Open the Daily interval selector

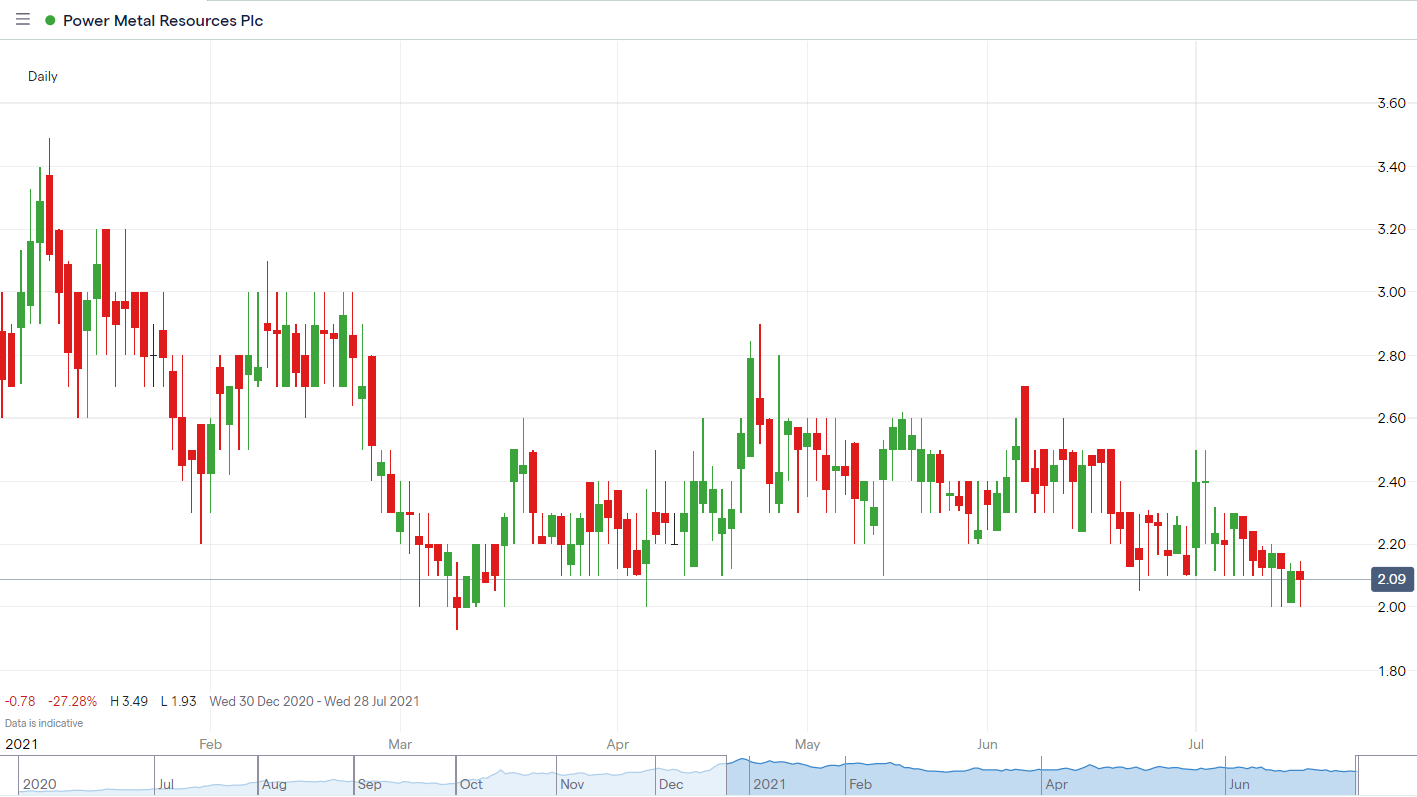pyautogui.click(x=43, y=76)
